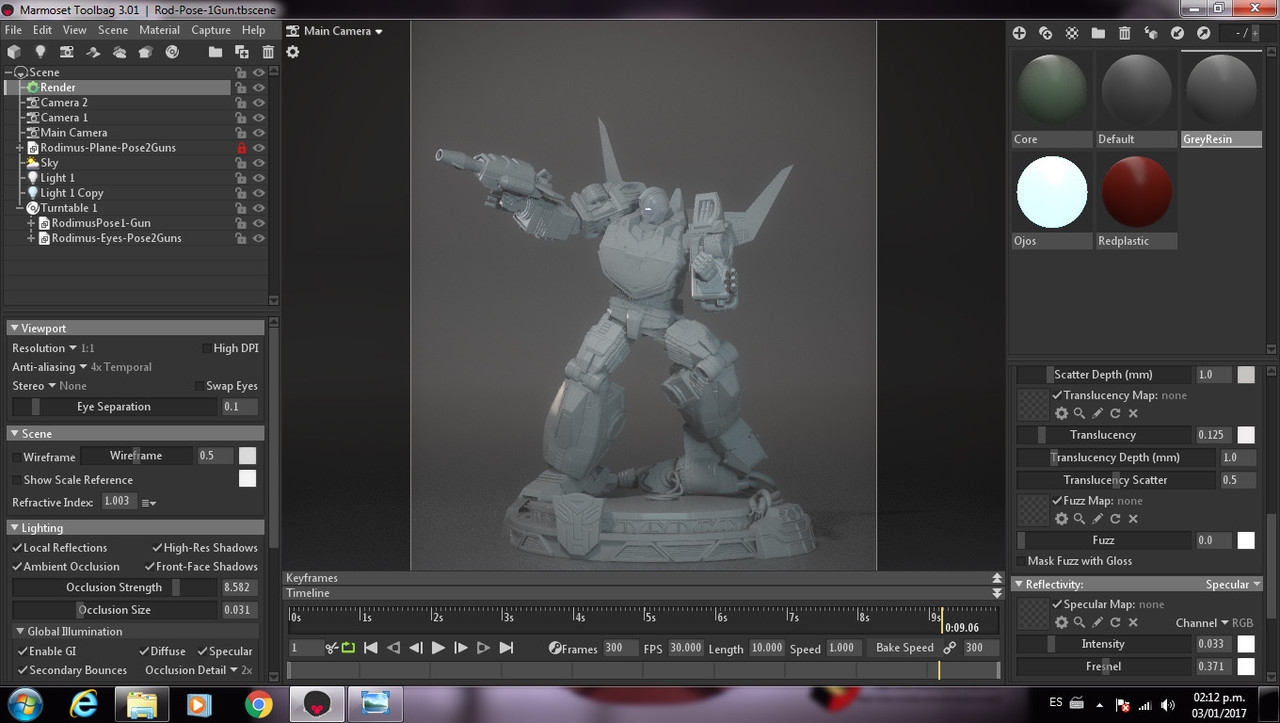
Task: Collapse the Viewport section
Action: 14,328
